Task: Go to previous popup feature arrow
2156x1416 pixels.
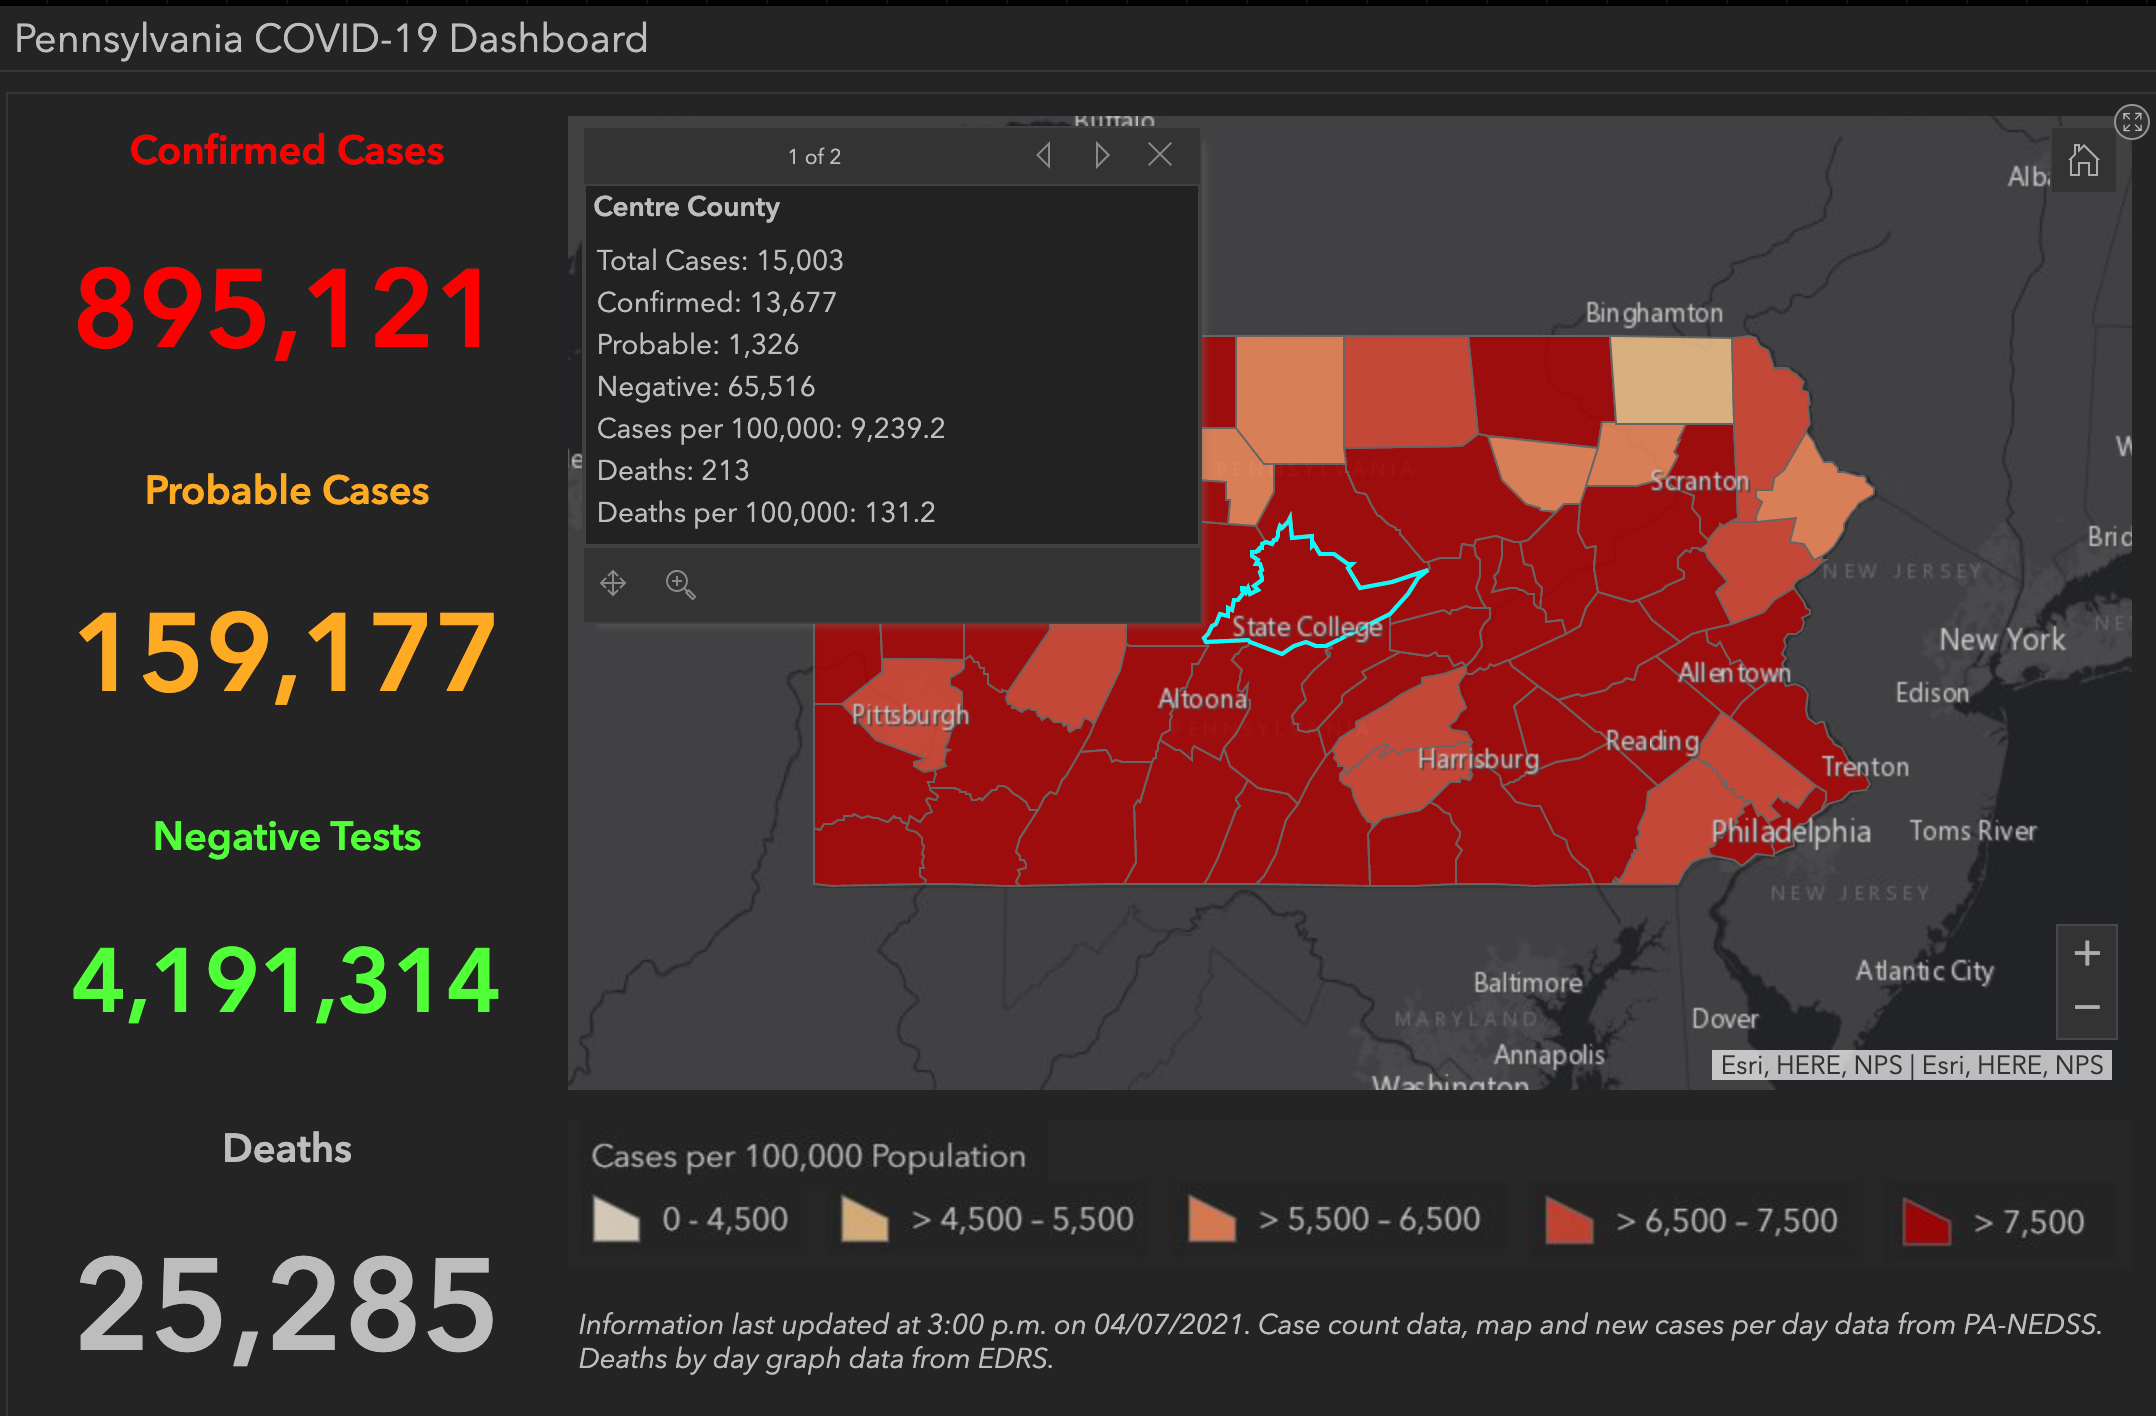Action: 1044,155
